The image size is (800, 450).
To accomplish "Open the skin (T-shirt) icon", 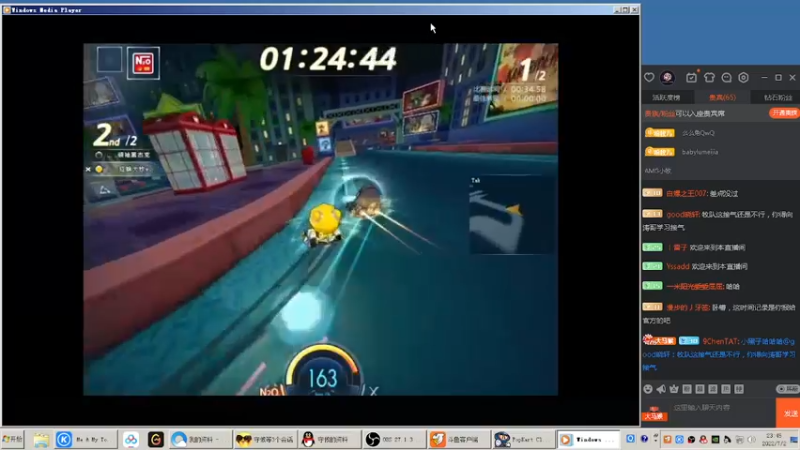I will pyautogui.click(x=709, y=78).
